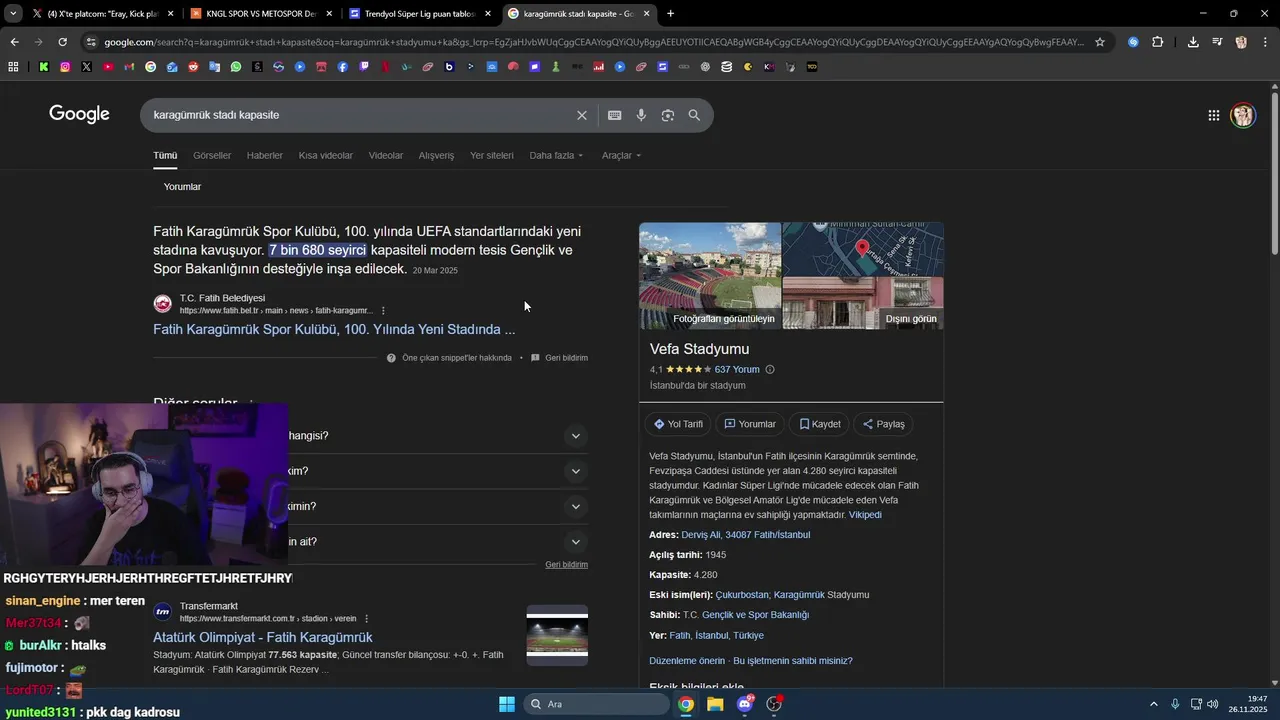Open more options for Transfermarkt result
Viewport: 1280px width, 720px height.
367,619
